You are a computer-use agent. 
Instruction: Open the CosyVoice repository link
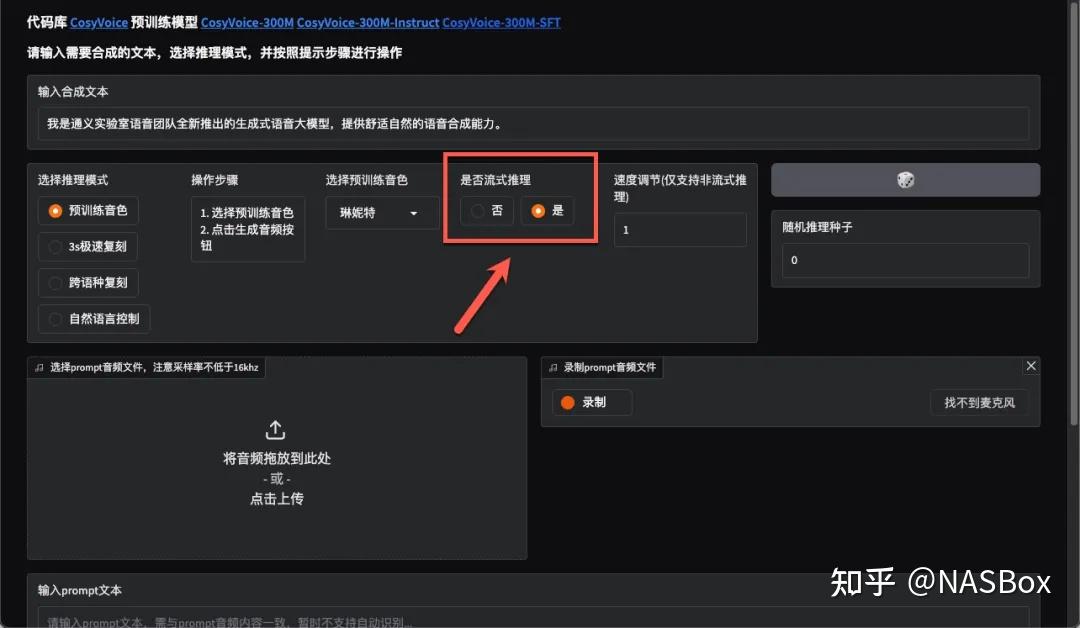tap(98, 22)
